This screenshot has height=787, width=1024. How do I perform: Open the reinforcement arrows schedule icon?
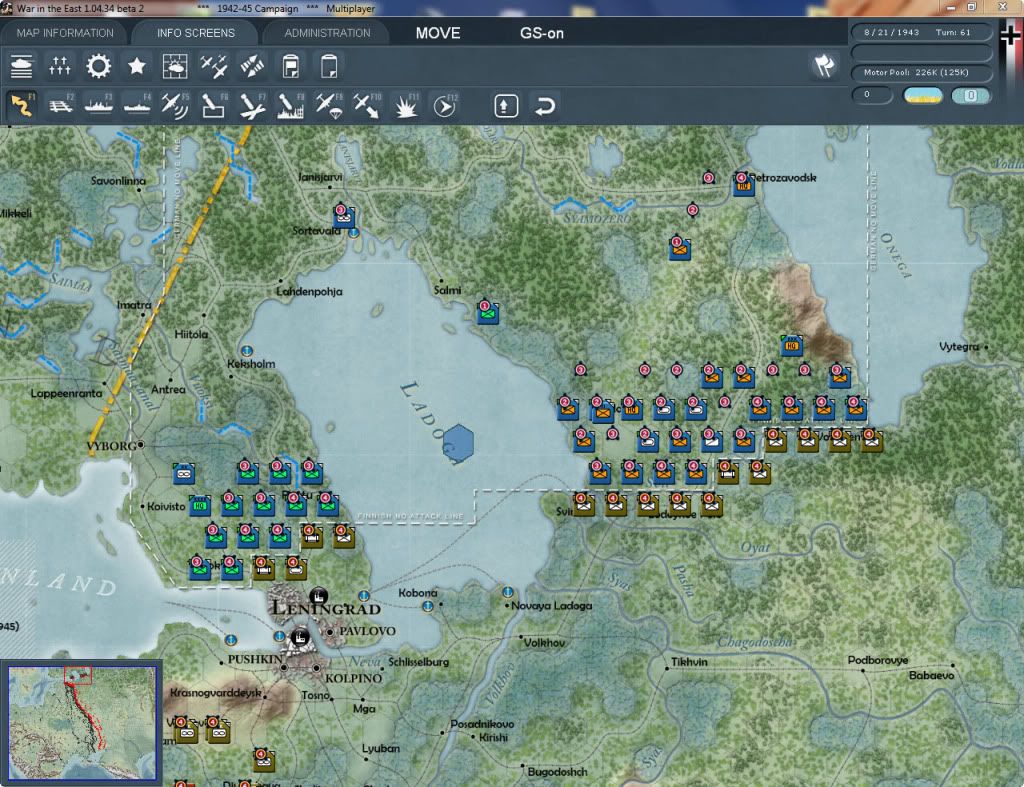point(252,66)
